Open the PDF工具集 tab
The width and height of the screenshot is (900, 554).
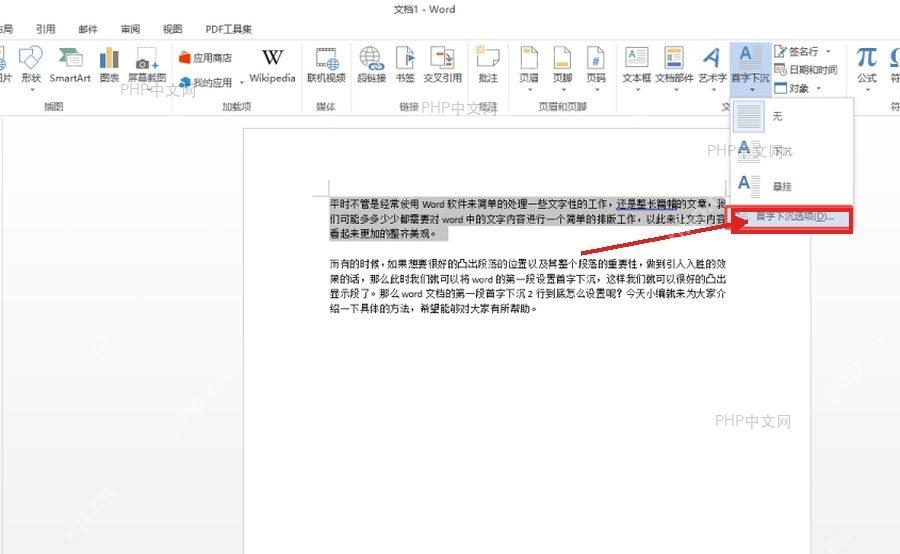[x=228, y=29]
